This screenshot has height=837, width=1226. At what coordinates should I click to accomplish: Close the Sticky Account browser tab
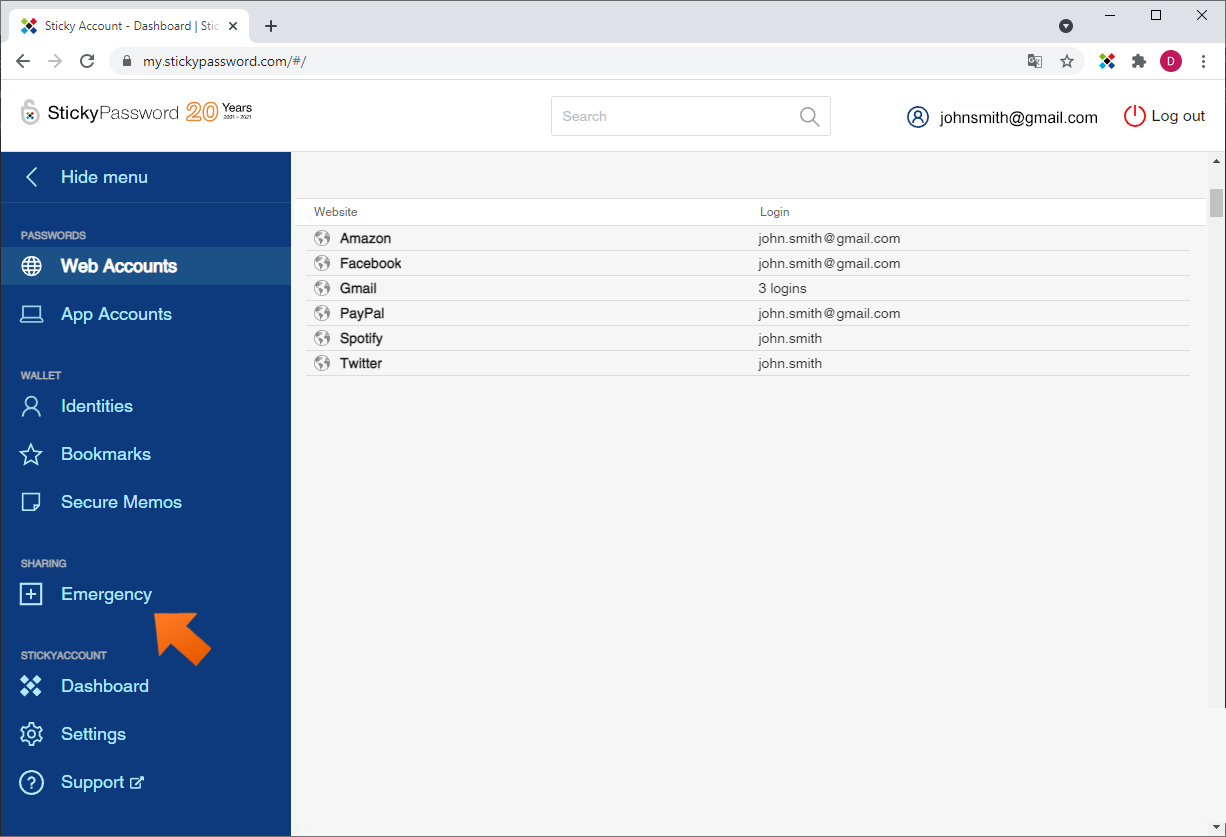(x=232, y=26)
